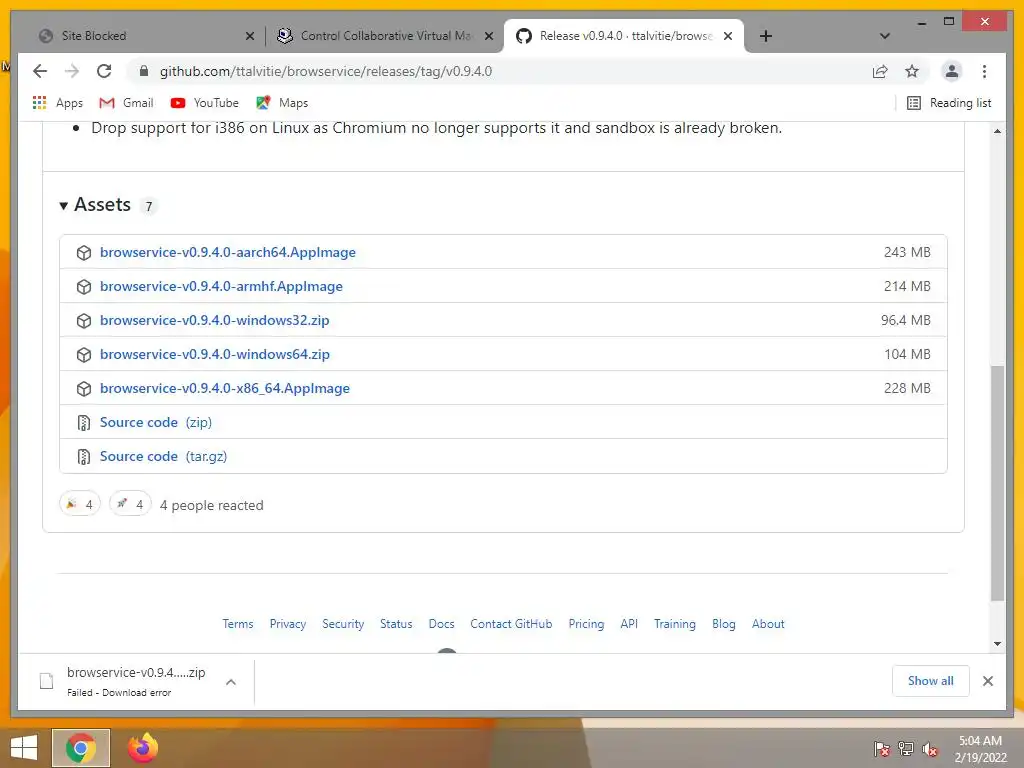The image size is (1024, 768).
Task: Share this page using the share icon
Action: coord(880,71)
